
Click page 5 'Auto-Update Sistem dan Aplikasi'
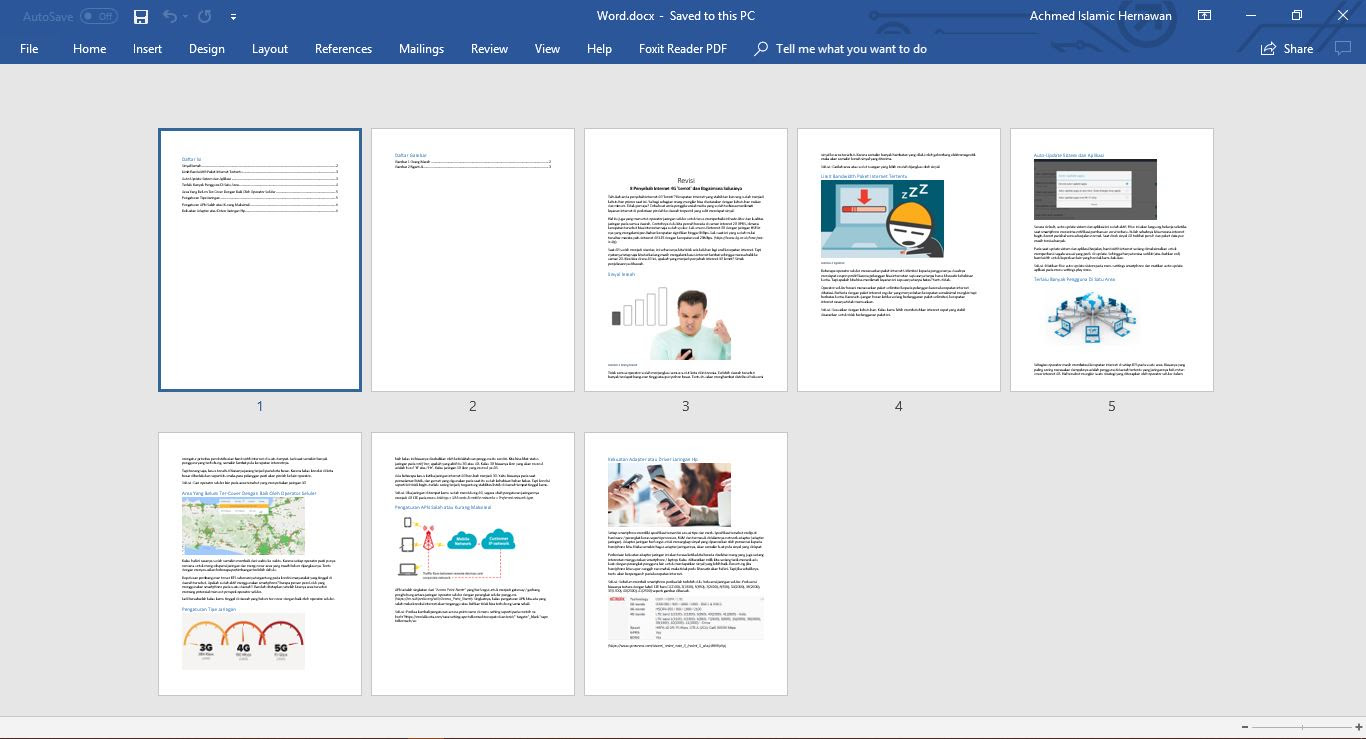[x=1112, y=260]
